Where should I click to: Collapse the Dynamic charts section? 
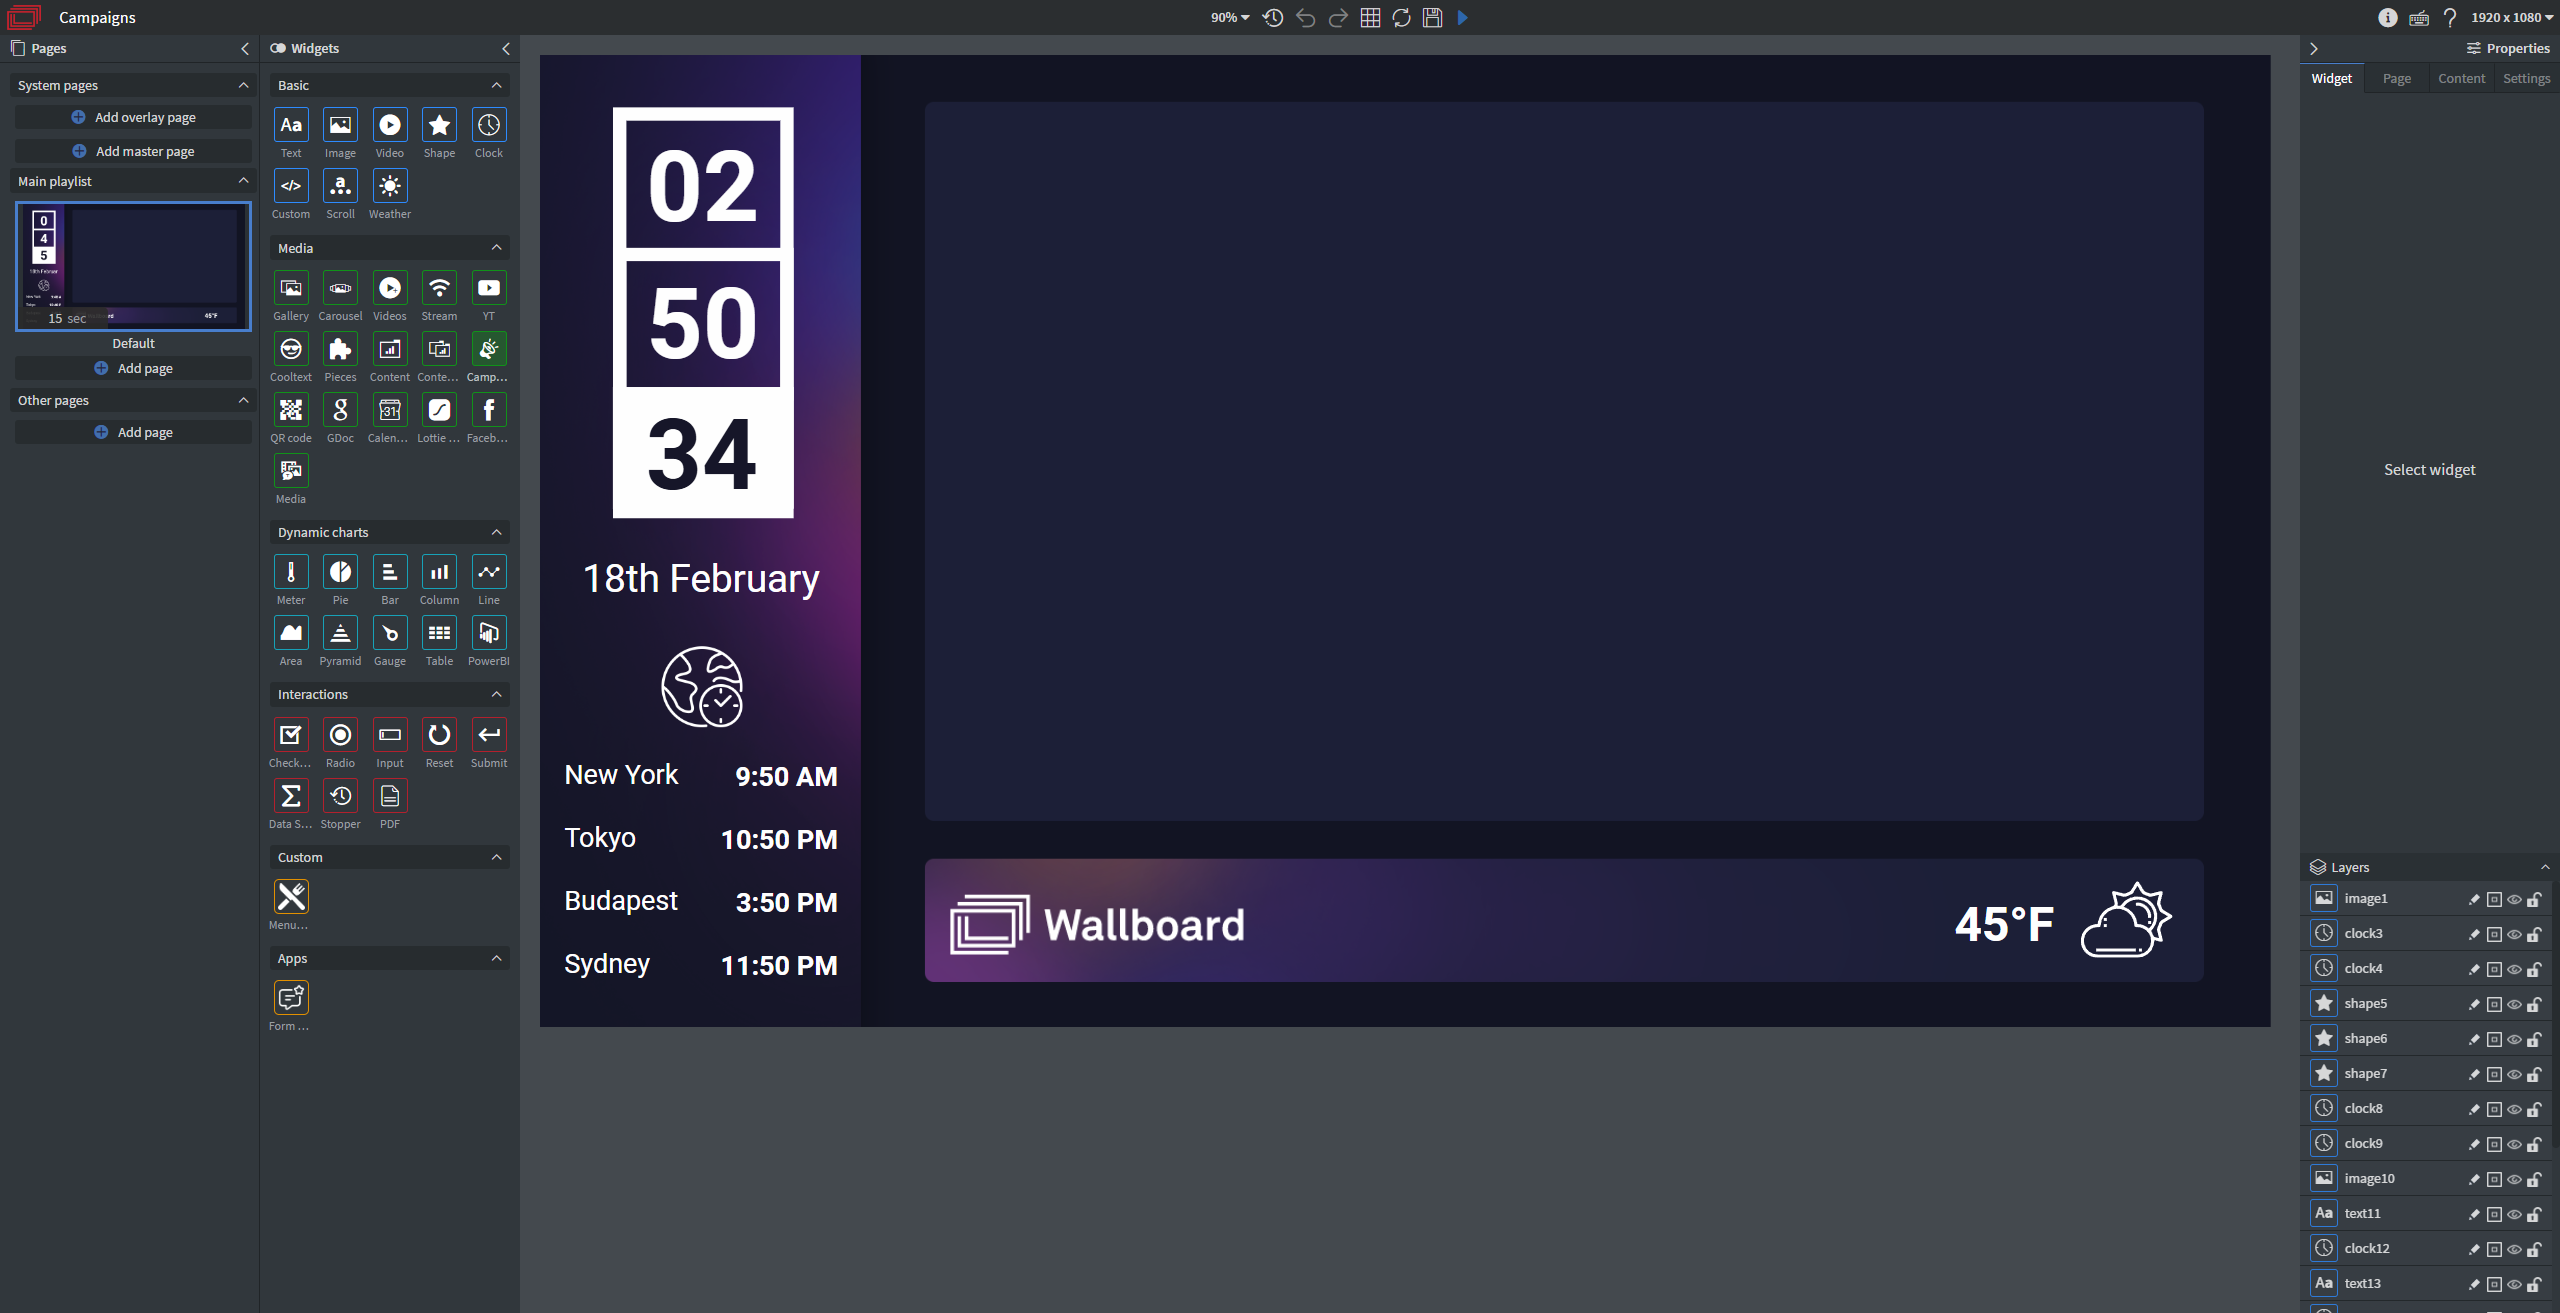pyautogui.click(x=496, y=533)
